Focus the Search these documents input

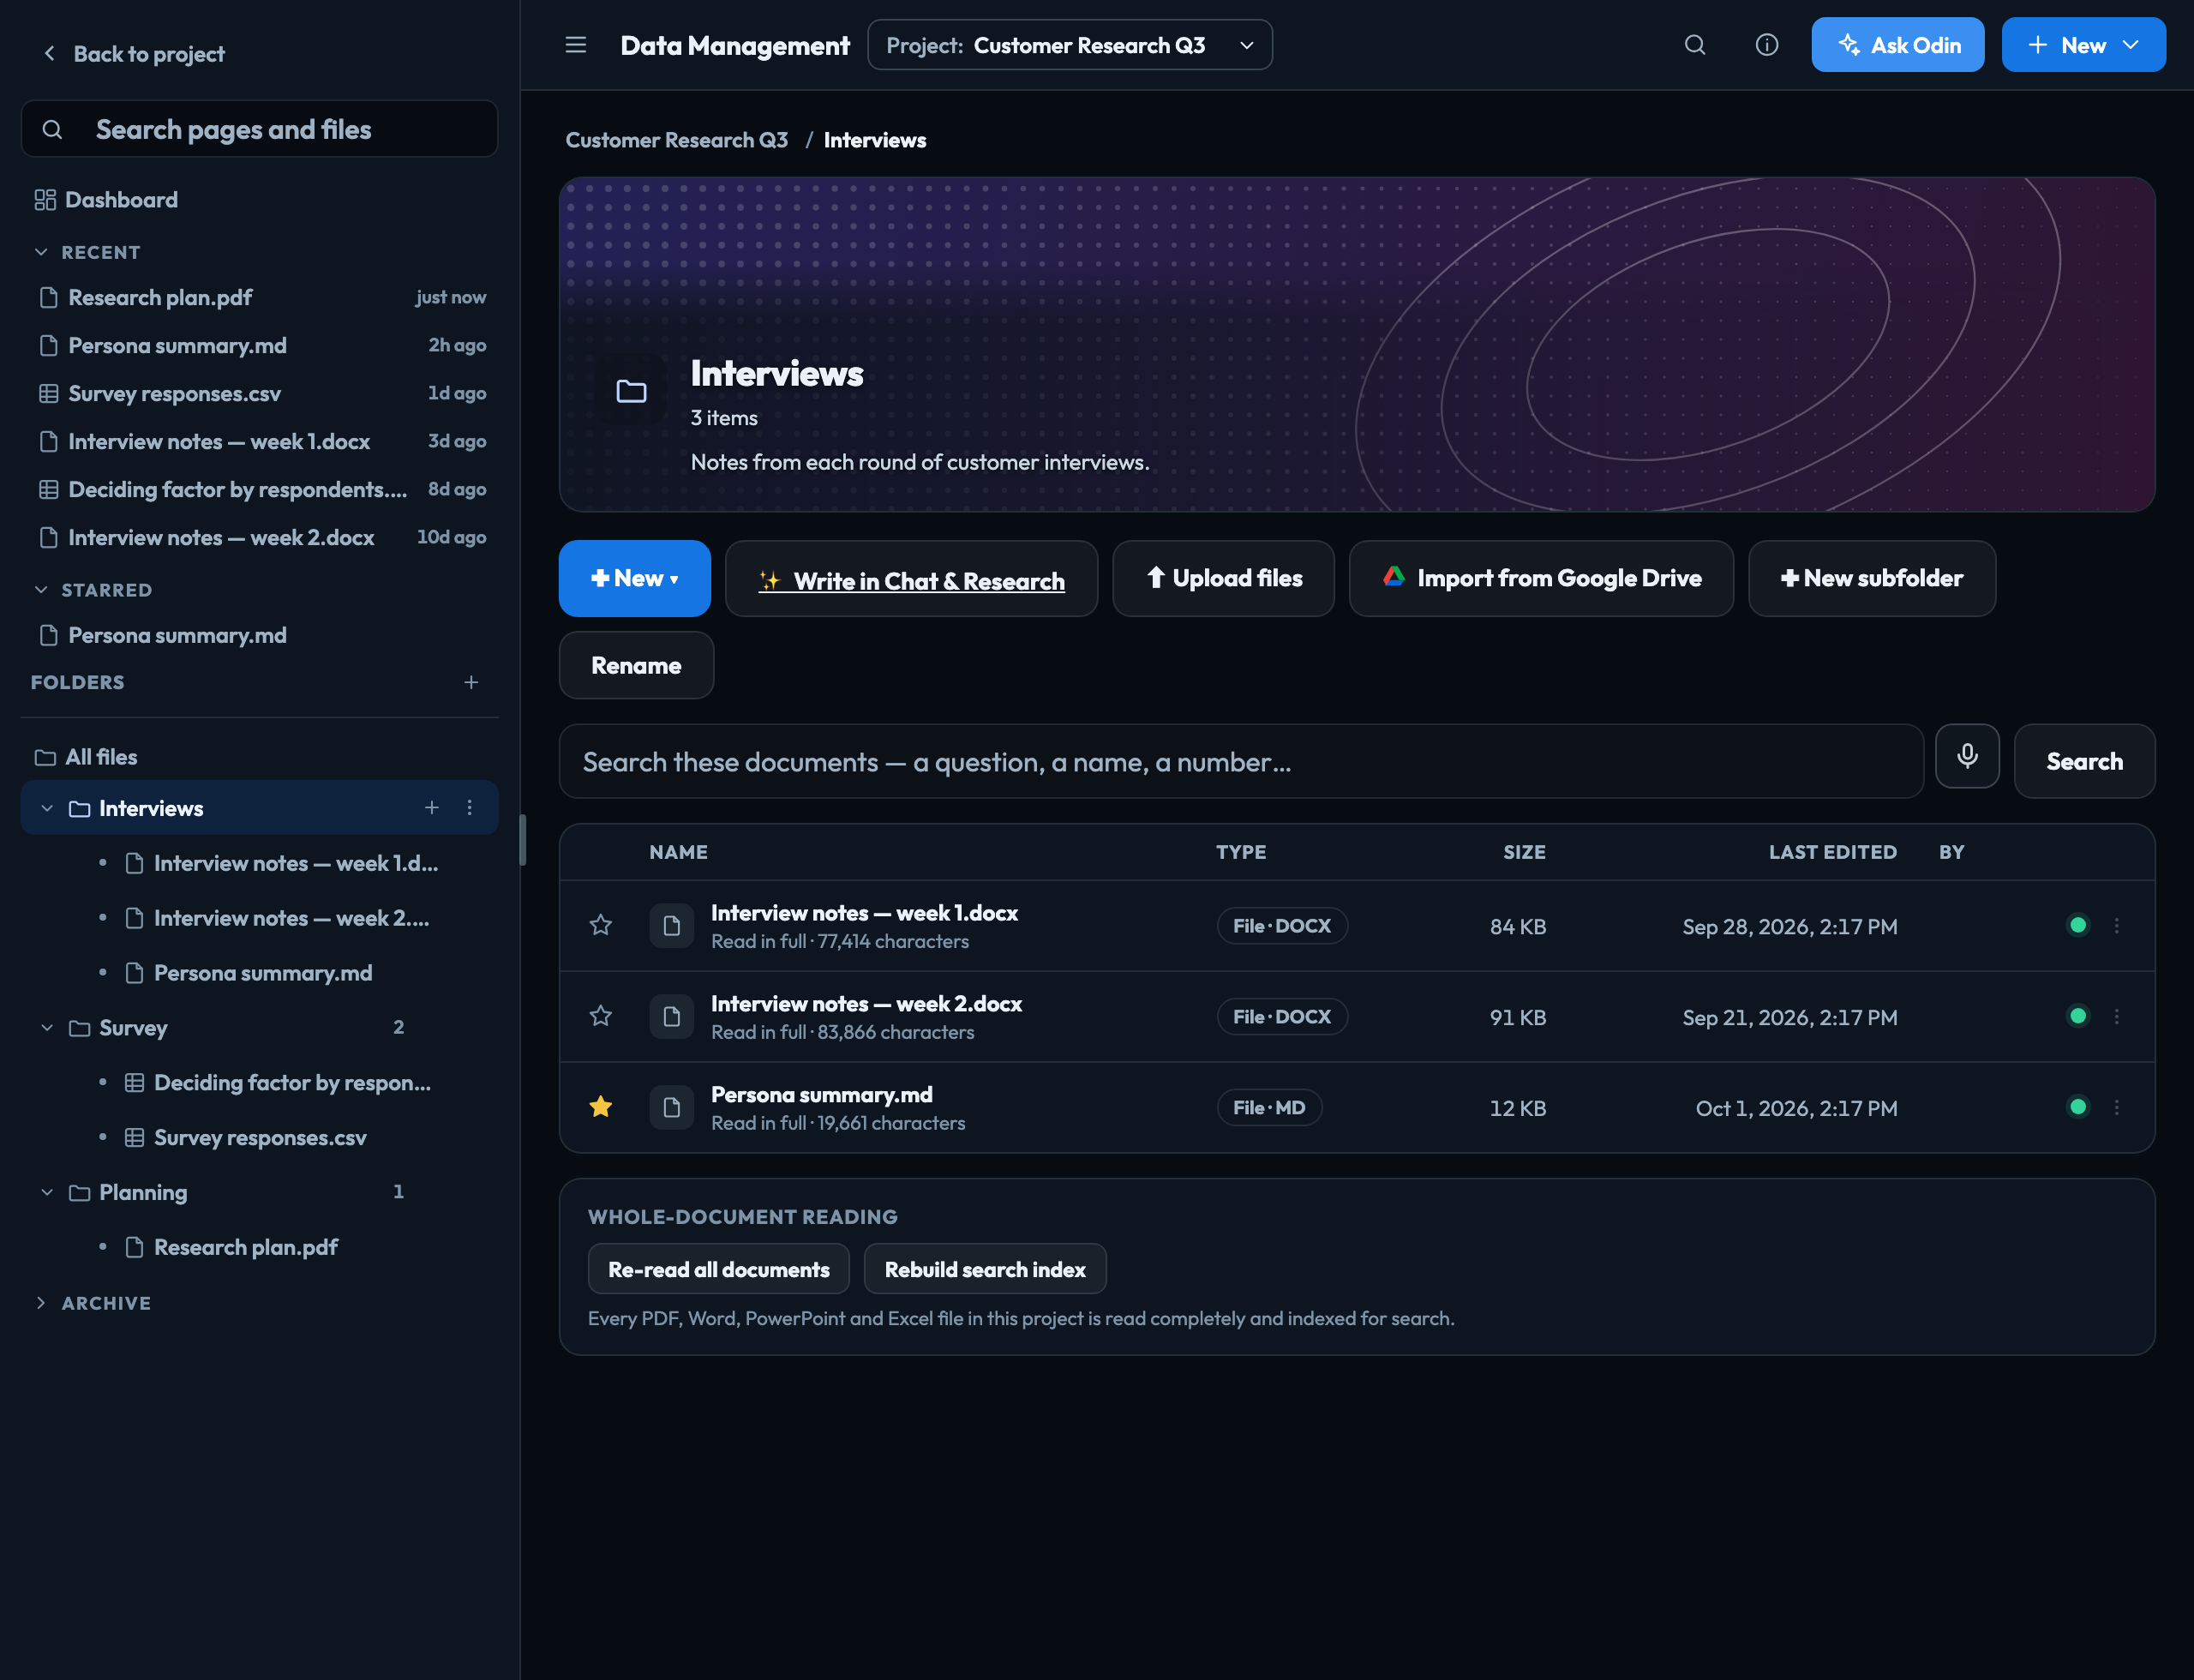[1240, 761]
